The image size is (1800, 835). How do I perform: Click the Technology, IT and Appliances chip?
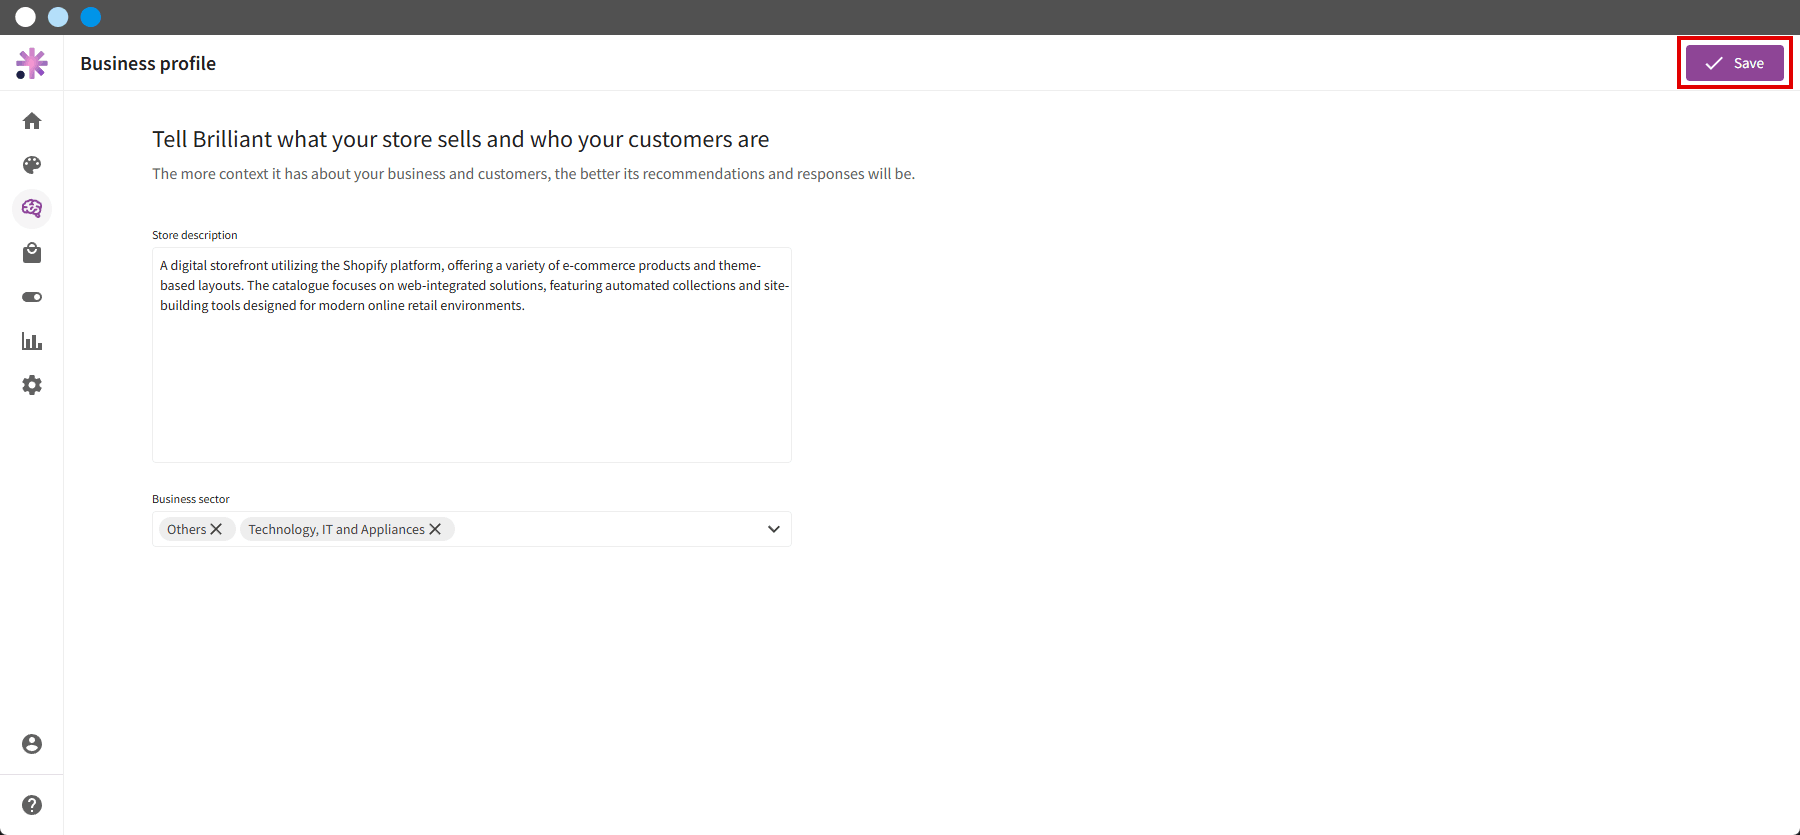(x=336, y=529)
